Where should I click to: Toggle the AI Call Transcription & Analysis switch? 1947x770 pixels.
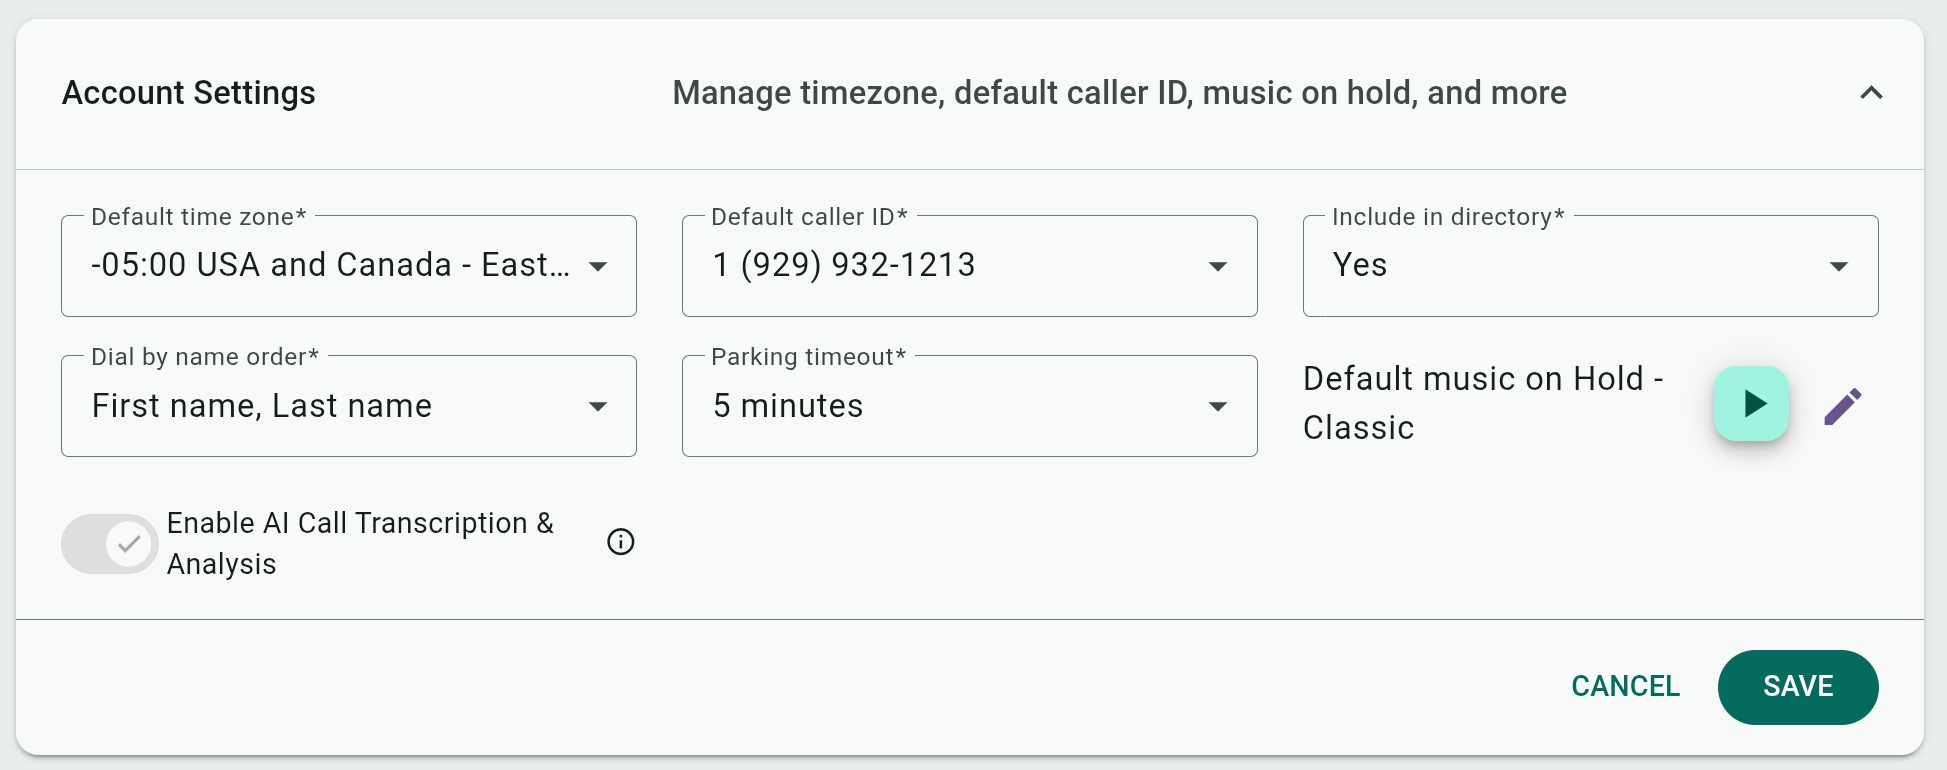tap(110, 544)
